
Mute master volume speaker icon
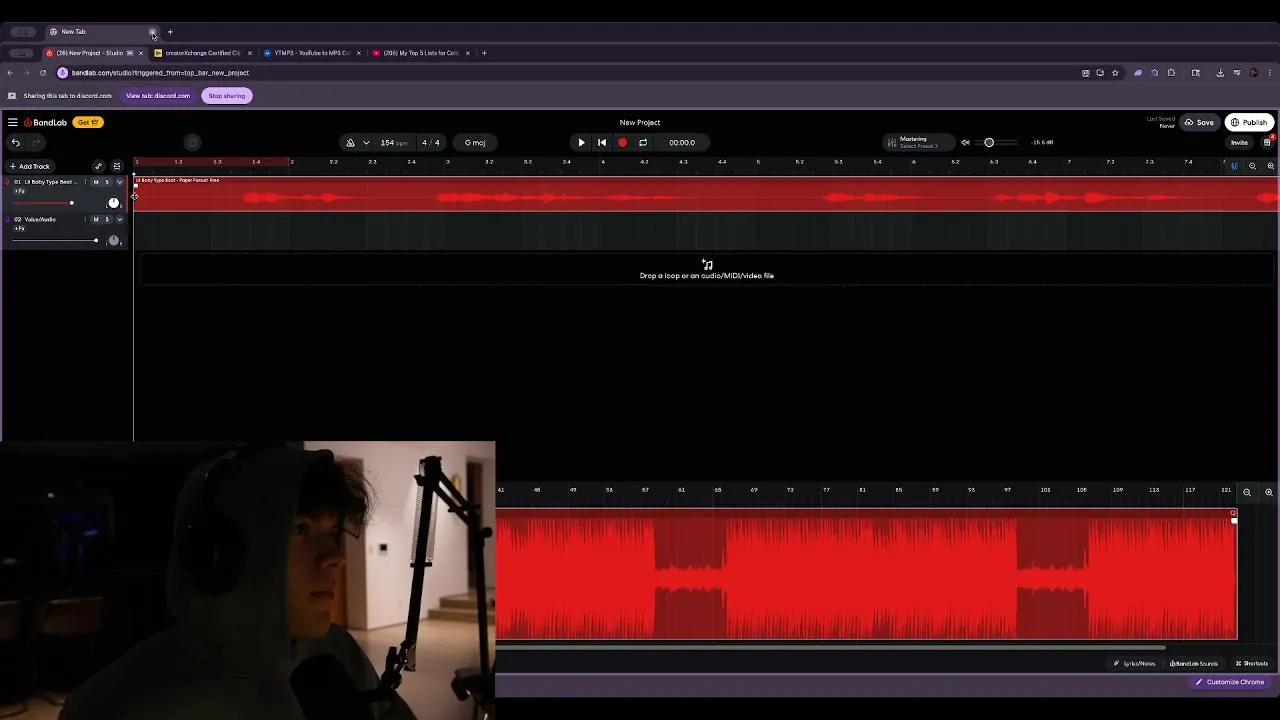965,142
